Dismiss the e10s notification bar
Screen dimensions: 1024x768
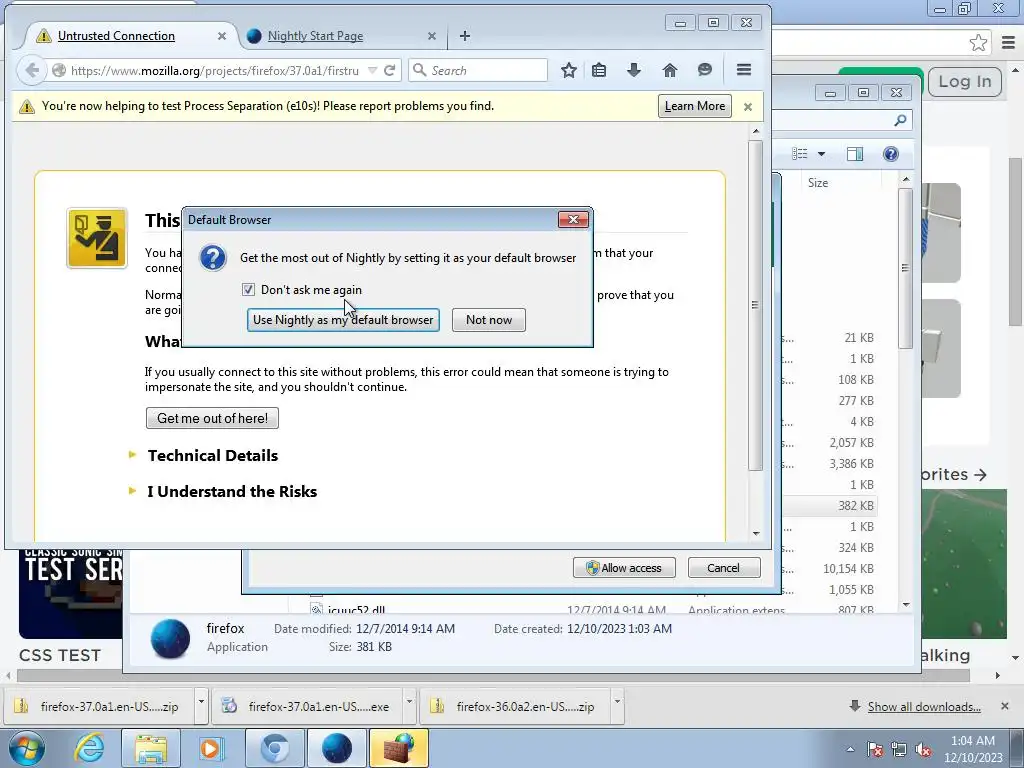(748, 106)
